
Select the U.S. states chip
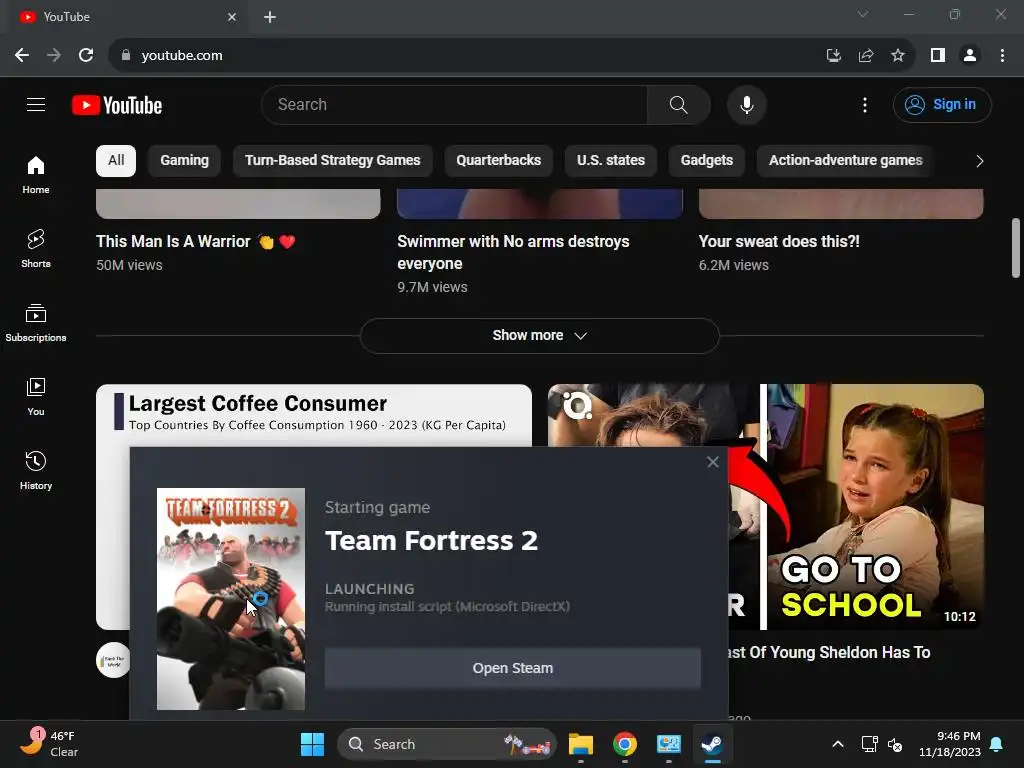[611, 161]
